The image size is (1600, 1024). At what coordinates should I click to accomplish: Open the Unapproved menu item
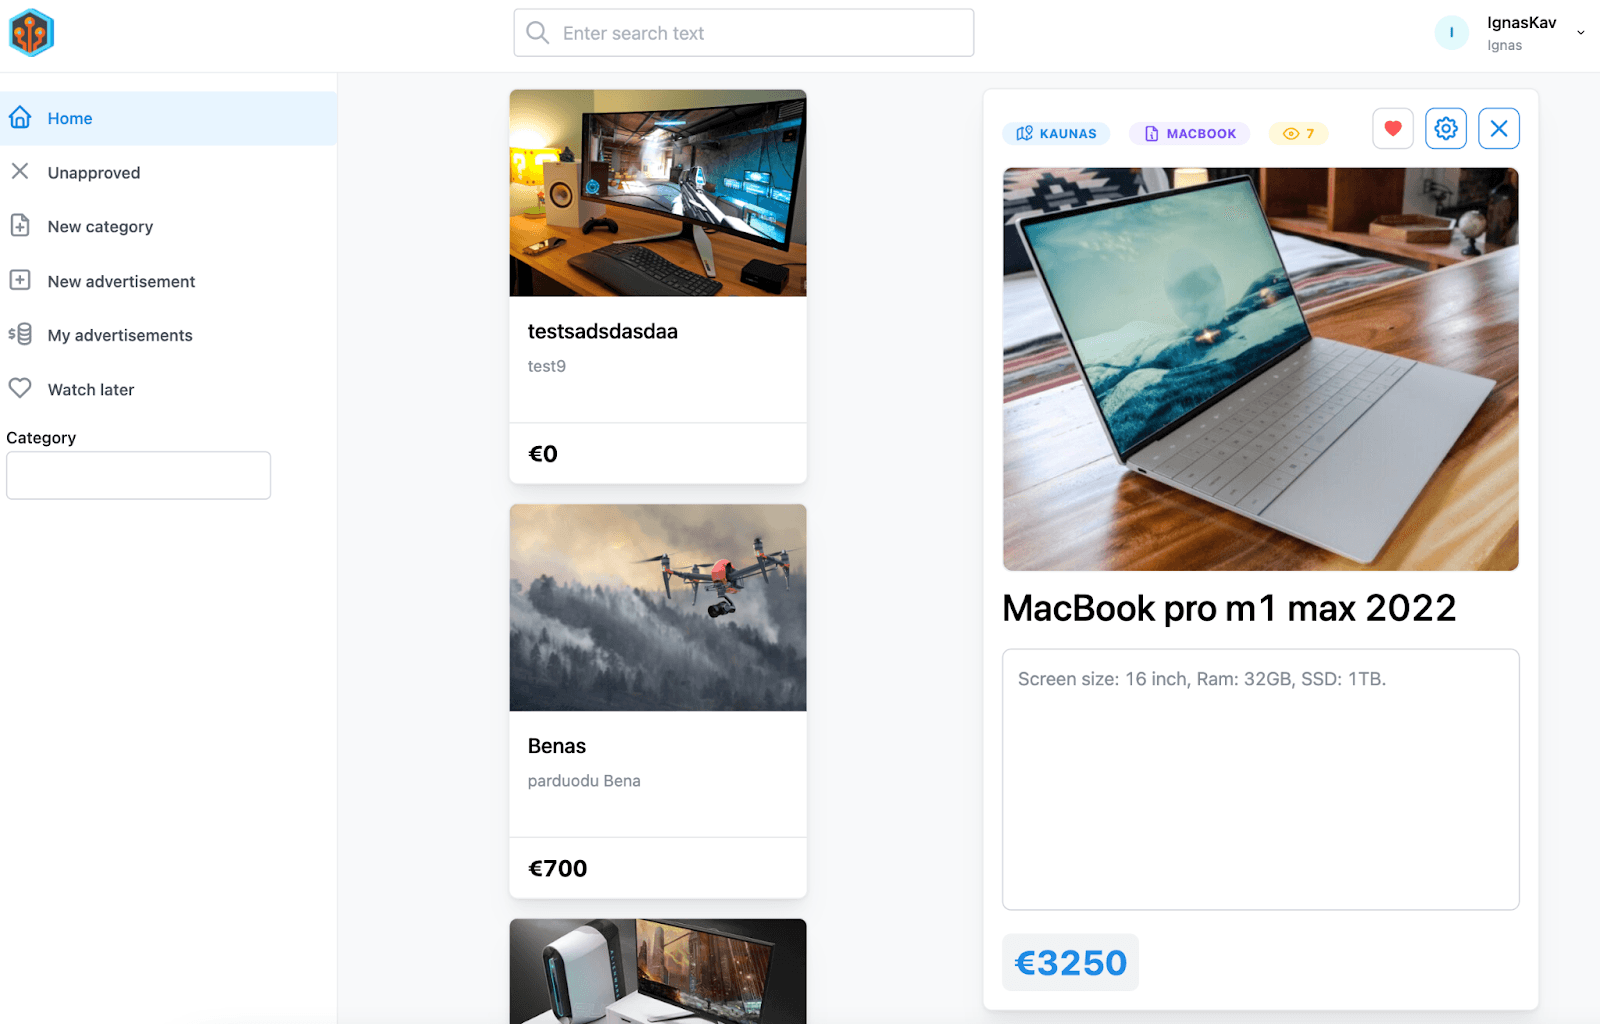pyautogui.click(x=168, y=172)
